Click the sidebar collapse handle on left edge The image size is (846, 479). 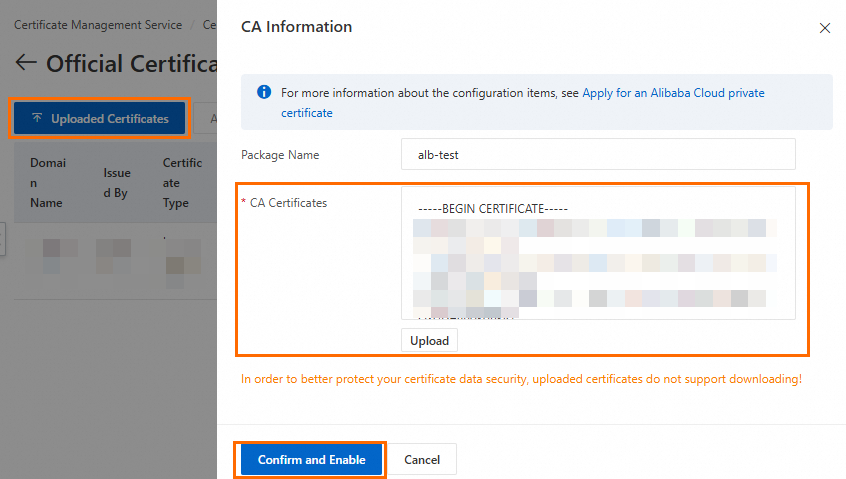coord(3,240)
